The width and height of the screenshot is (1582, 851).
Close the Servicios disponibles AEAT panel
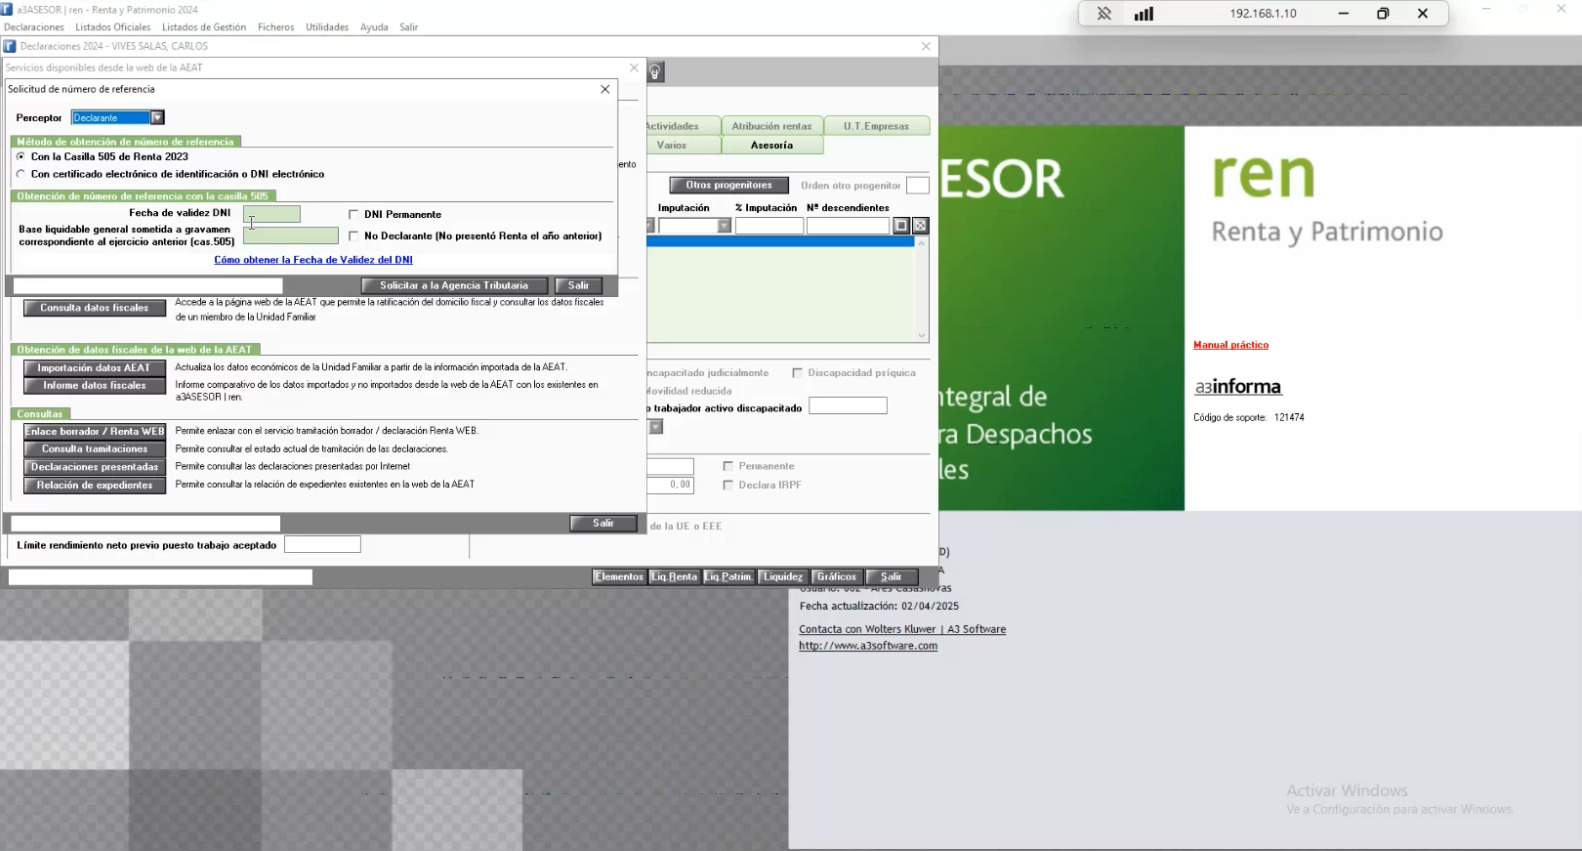(x=634, y=68)
